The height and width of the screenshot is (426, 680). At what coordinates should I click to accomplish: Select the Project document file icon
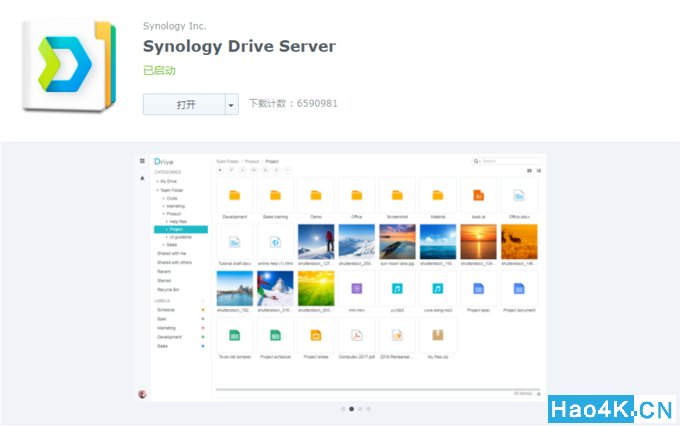[x=519, y=288]
